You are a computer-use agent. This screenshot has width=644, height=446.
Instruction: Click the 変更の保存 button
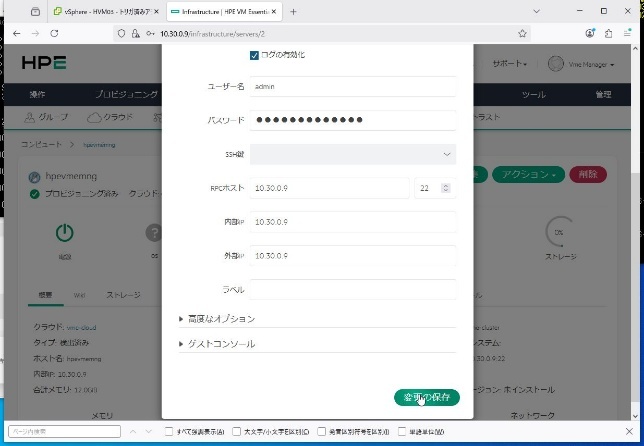[x=427, y=397]
